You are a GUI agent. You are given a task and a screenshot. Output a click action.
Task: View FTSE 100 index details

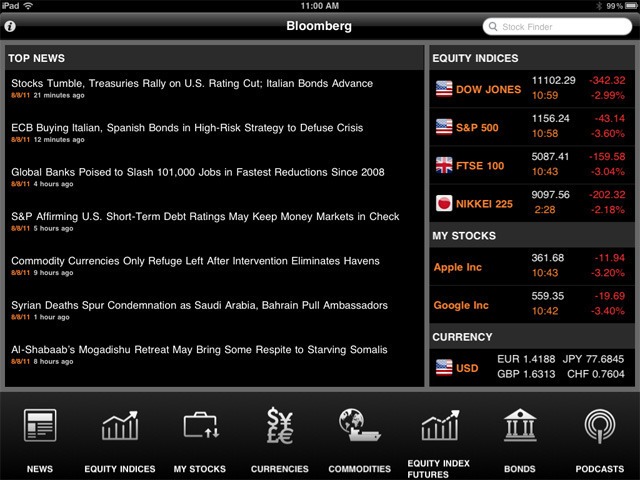pos(531,165)
